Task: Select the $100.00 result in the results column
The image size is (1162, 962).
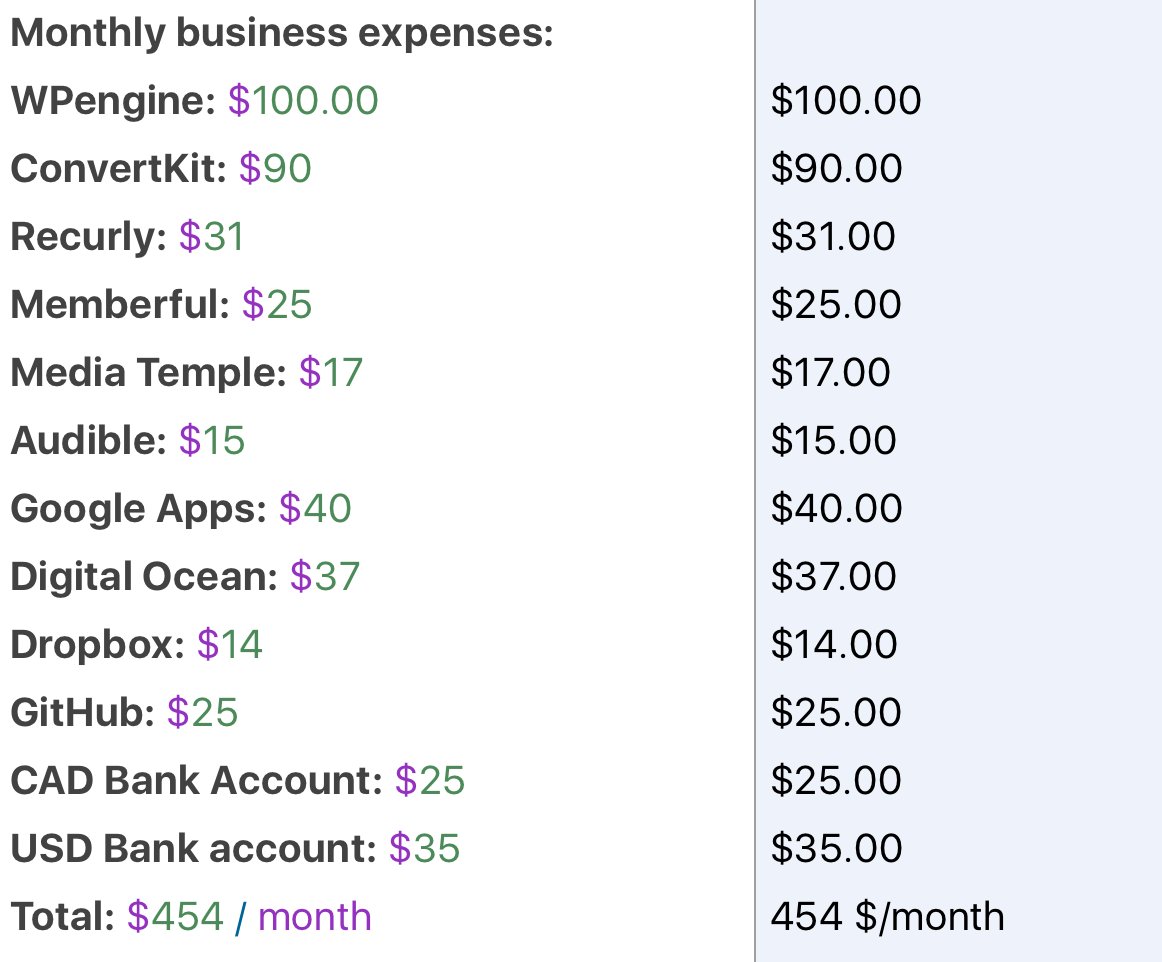Action: (x=846, y=101)
